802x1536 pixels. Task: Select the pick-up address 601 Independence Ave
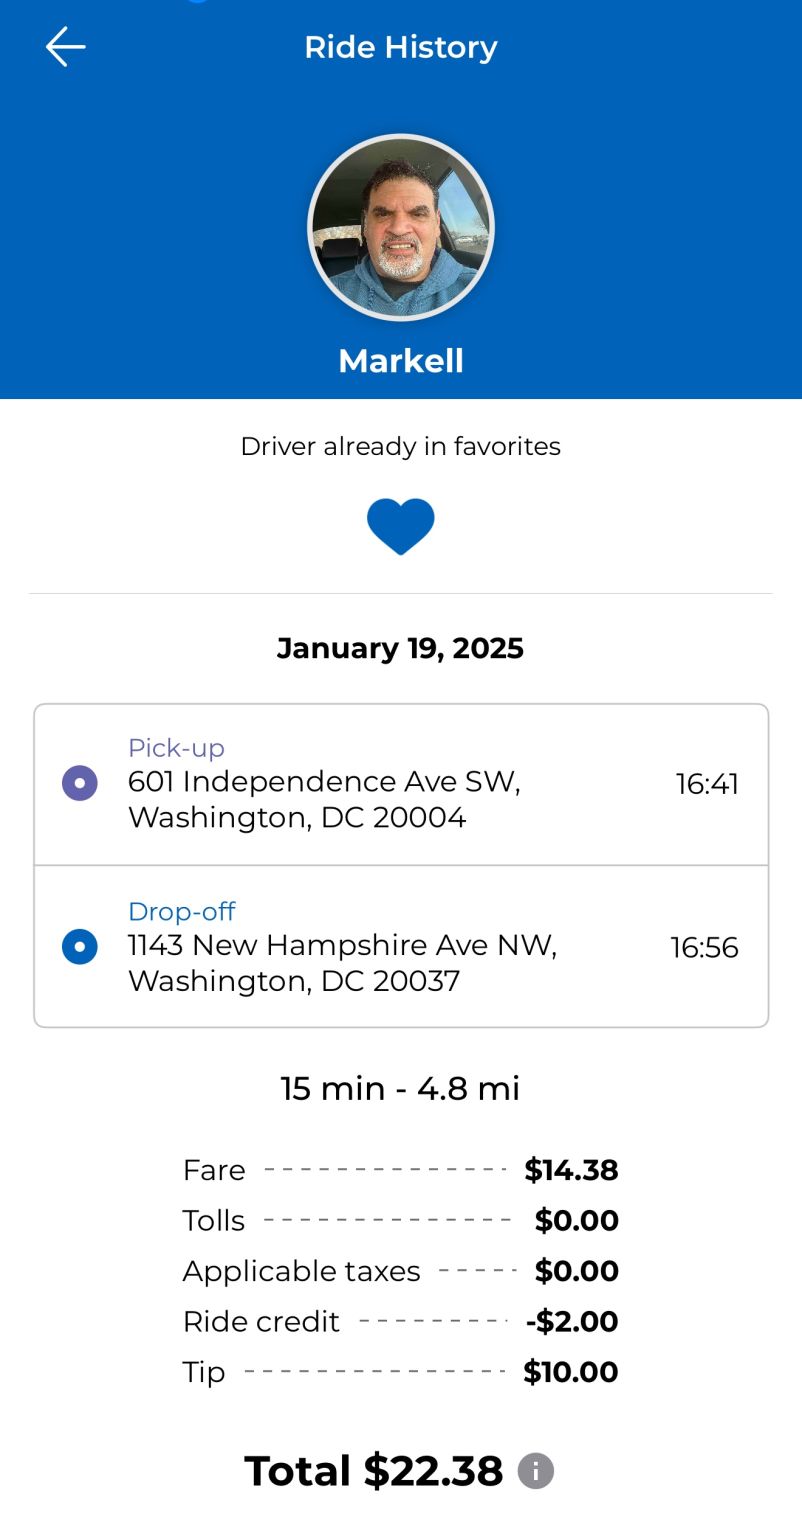tap(324, 799)
